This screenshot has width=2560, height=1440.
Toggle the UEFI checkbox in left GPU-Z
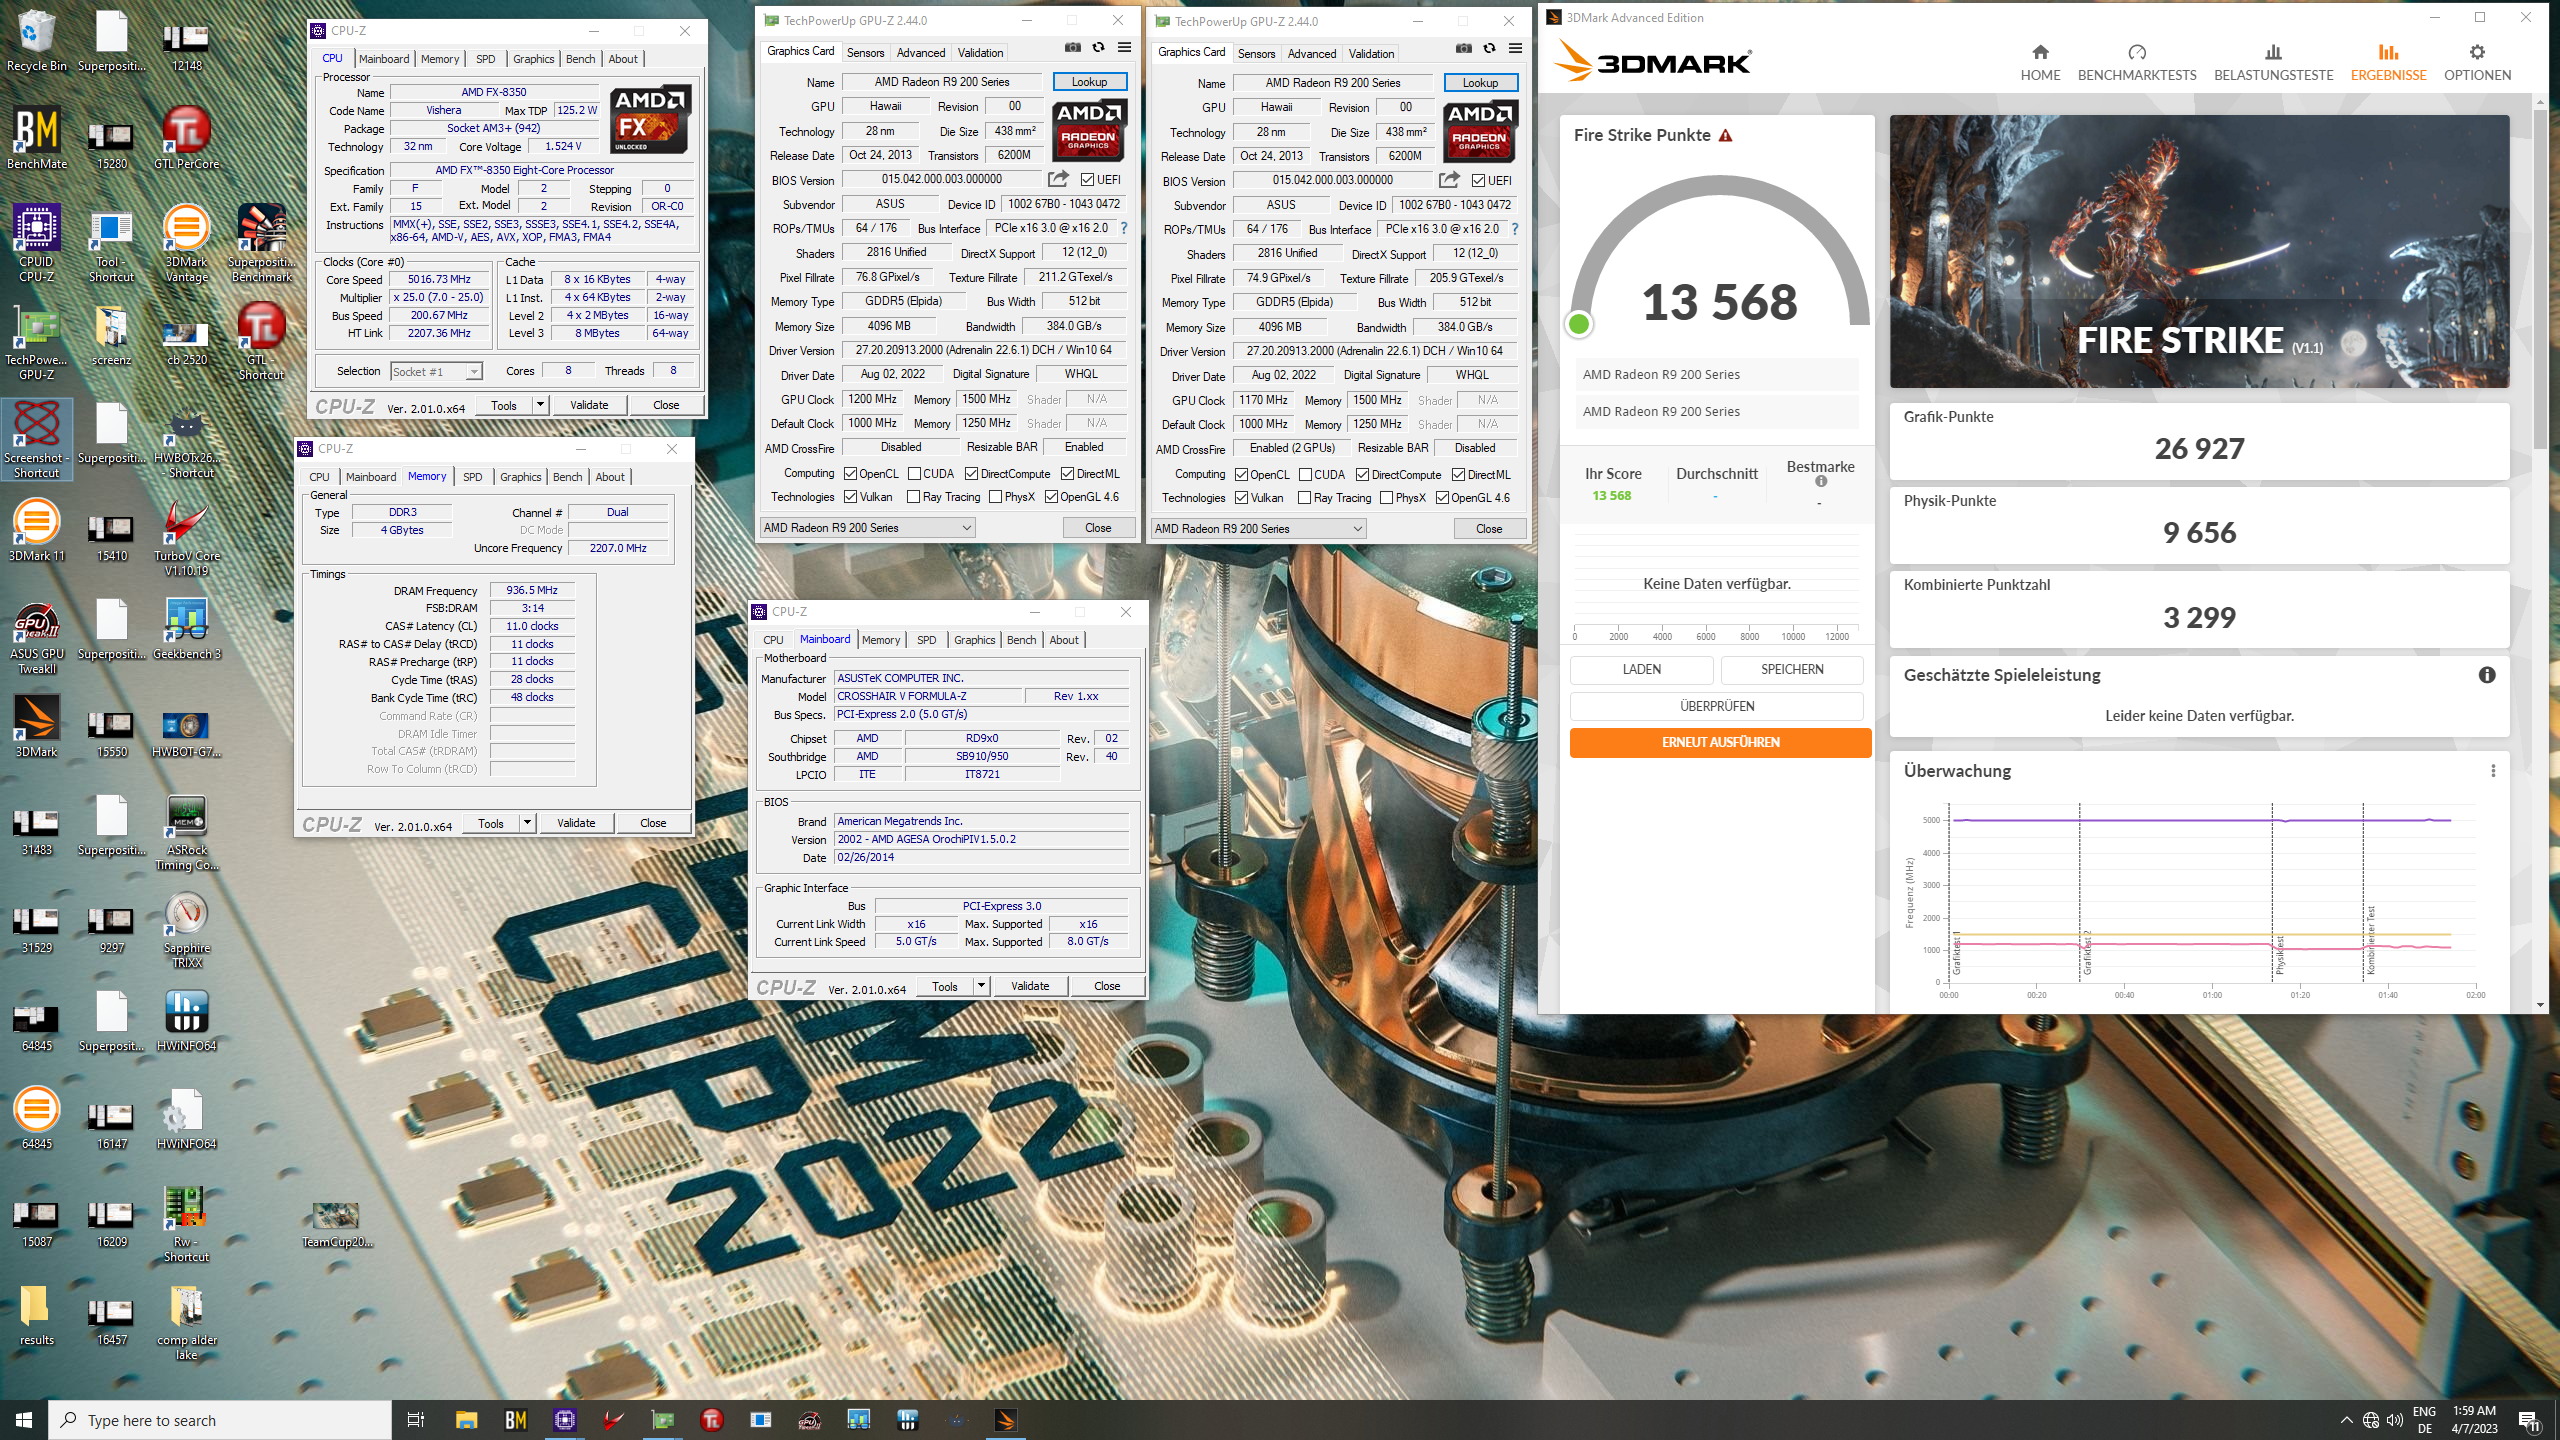point(1087,180)
